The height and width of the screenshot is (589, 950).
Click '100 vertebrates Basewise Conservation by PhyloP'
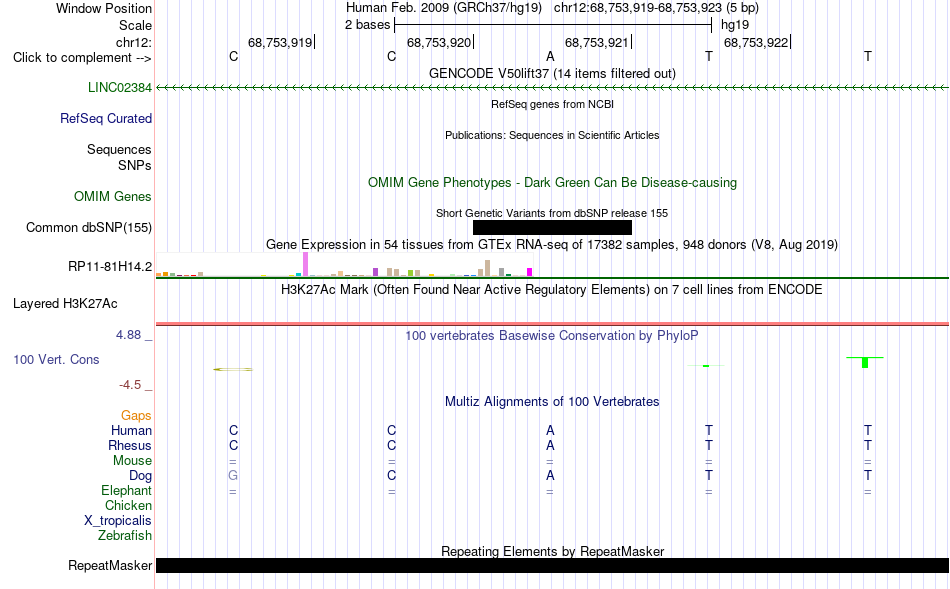pos(552,336)
